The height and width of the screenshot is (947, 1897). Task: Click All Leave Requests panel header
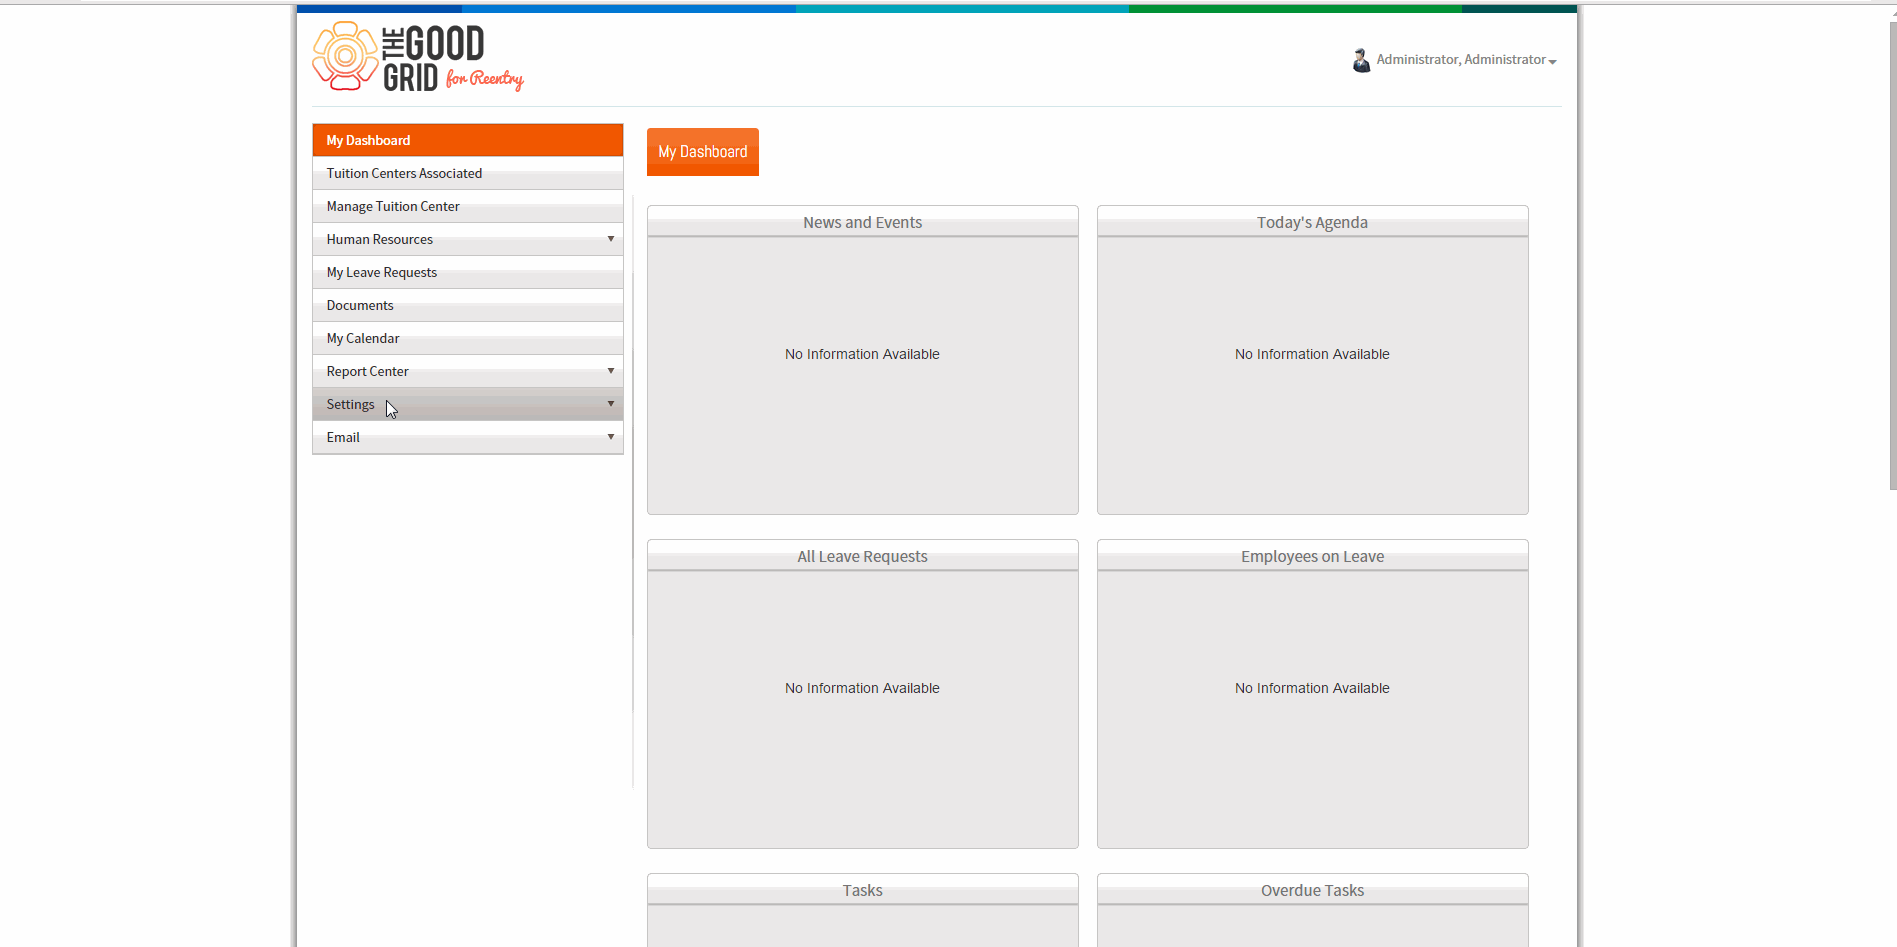(x=863, y=556)
